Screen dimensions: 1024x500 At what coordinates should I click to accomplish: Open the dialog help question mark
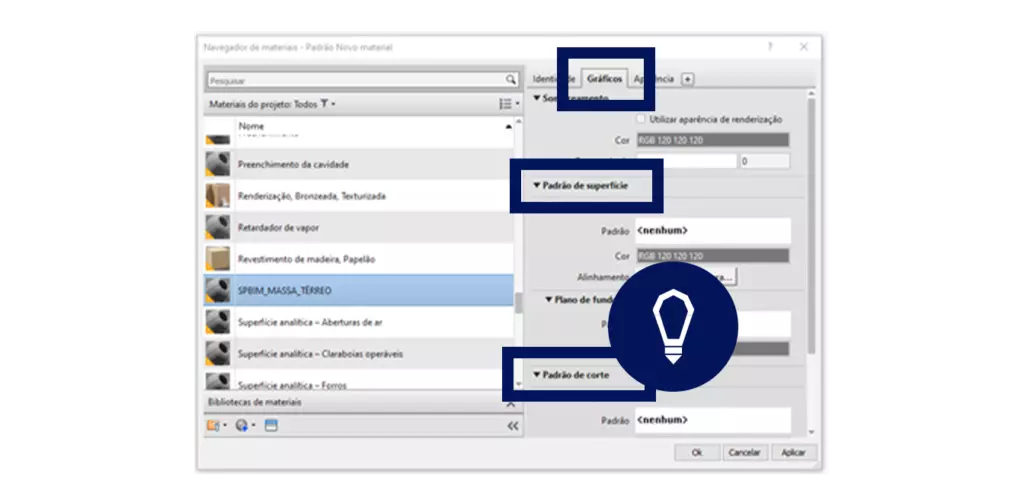[771, 47]
